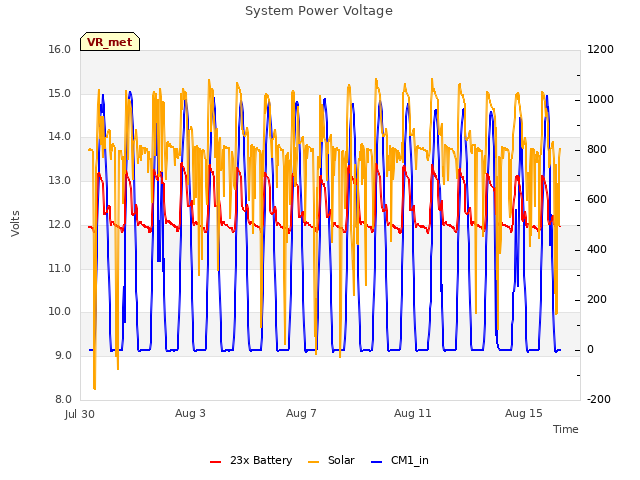
Task: Click the blue CM1_in legend swatch
Action: tap(377, 462)
